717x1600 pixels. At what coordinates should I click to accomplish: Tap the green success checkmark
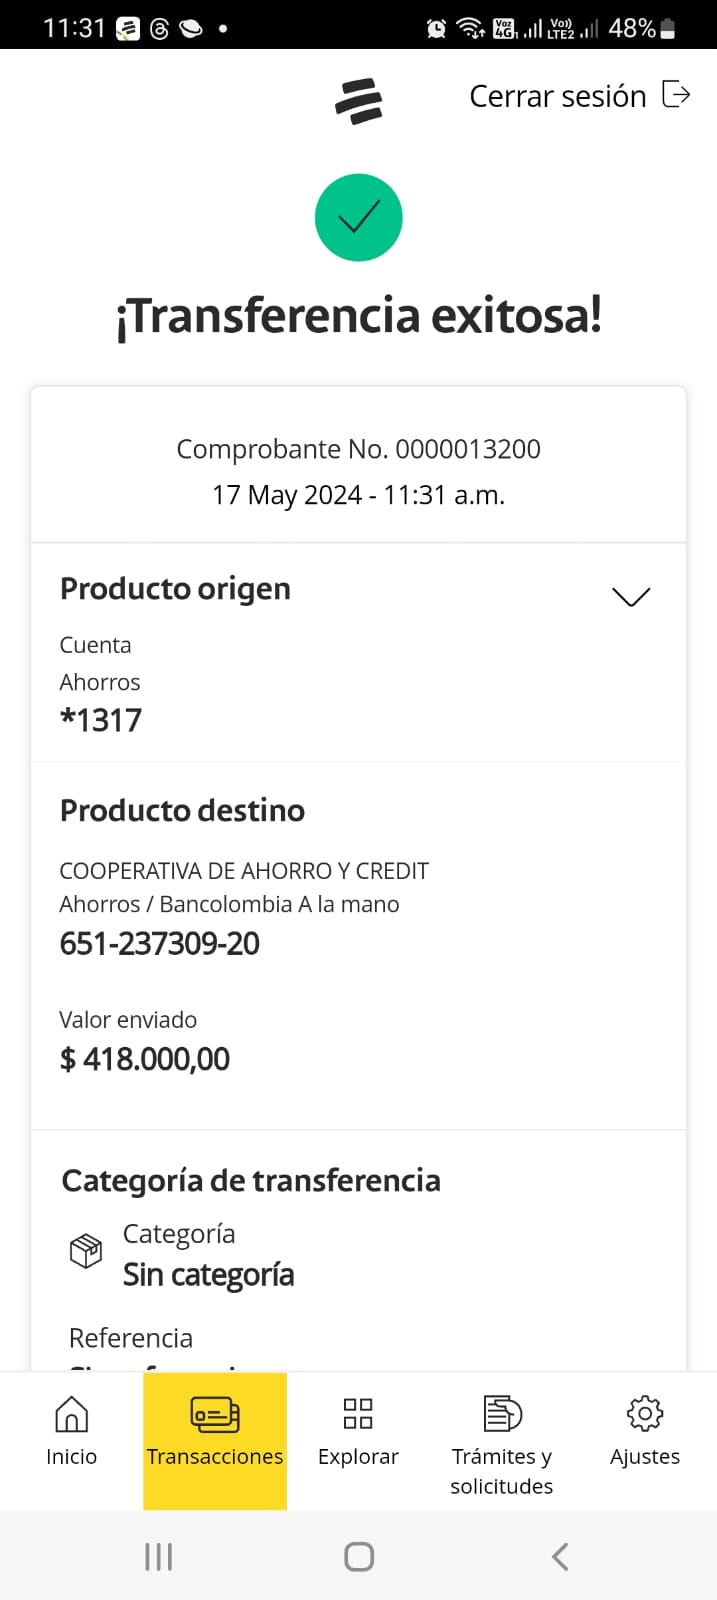358,218
